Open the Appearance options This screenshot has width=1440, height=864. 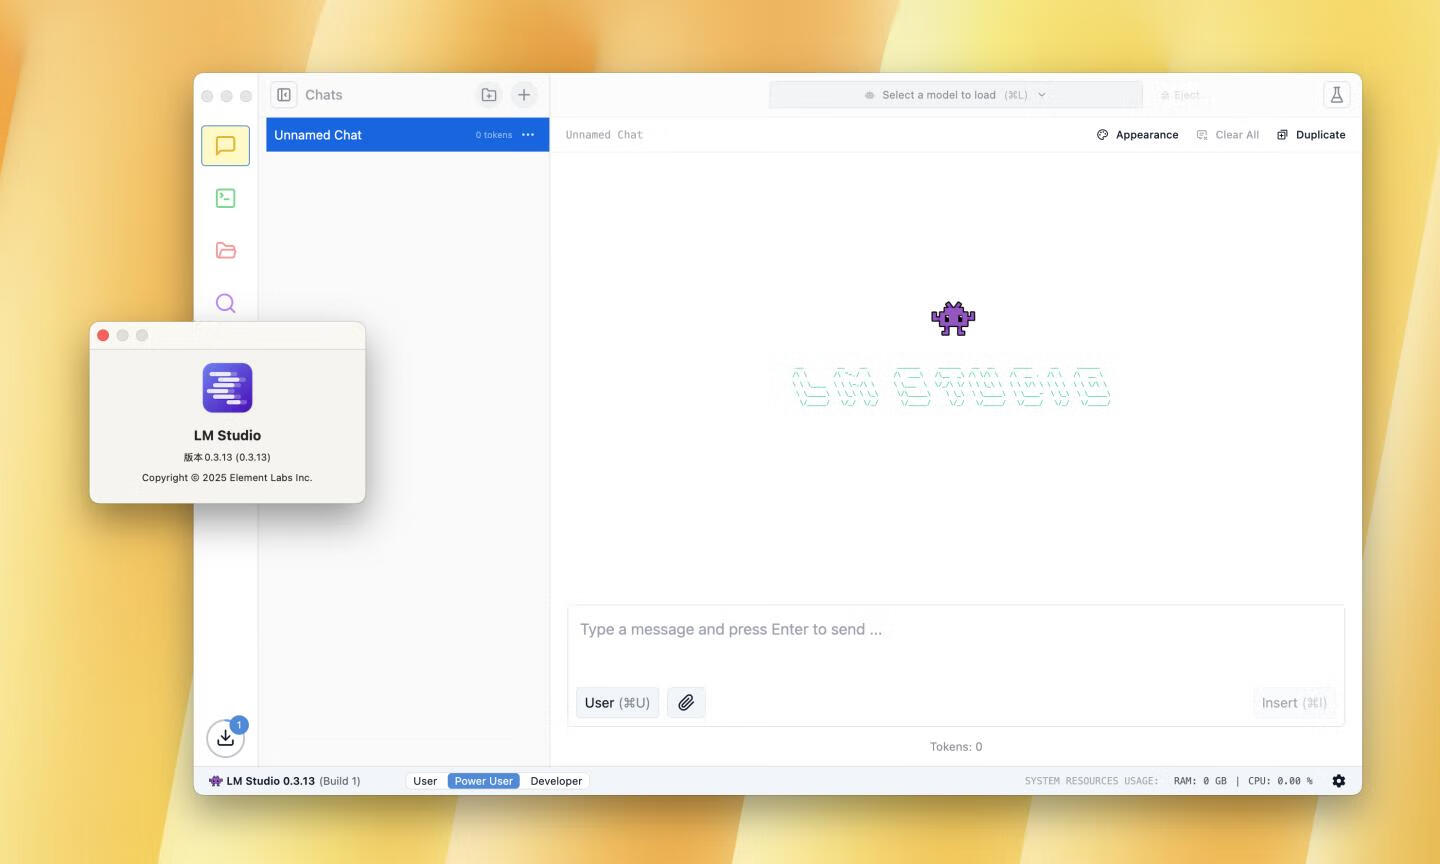(x=1138, y=135)
